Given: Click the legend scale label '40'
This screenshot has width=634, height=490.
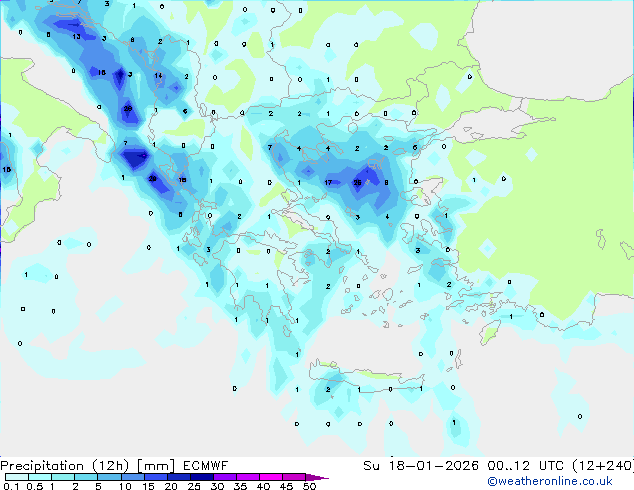Looking at the screenshot, I should (x=264, y=486).
